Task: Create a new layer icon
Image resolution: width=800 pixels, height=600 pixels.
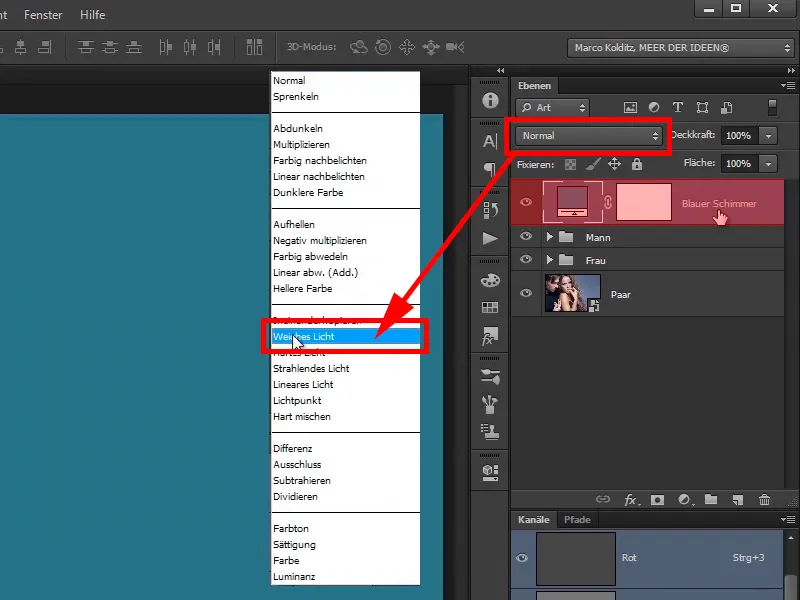Action: pyautogui.click(x=738, y=499)
